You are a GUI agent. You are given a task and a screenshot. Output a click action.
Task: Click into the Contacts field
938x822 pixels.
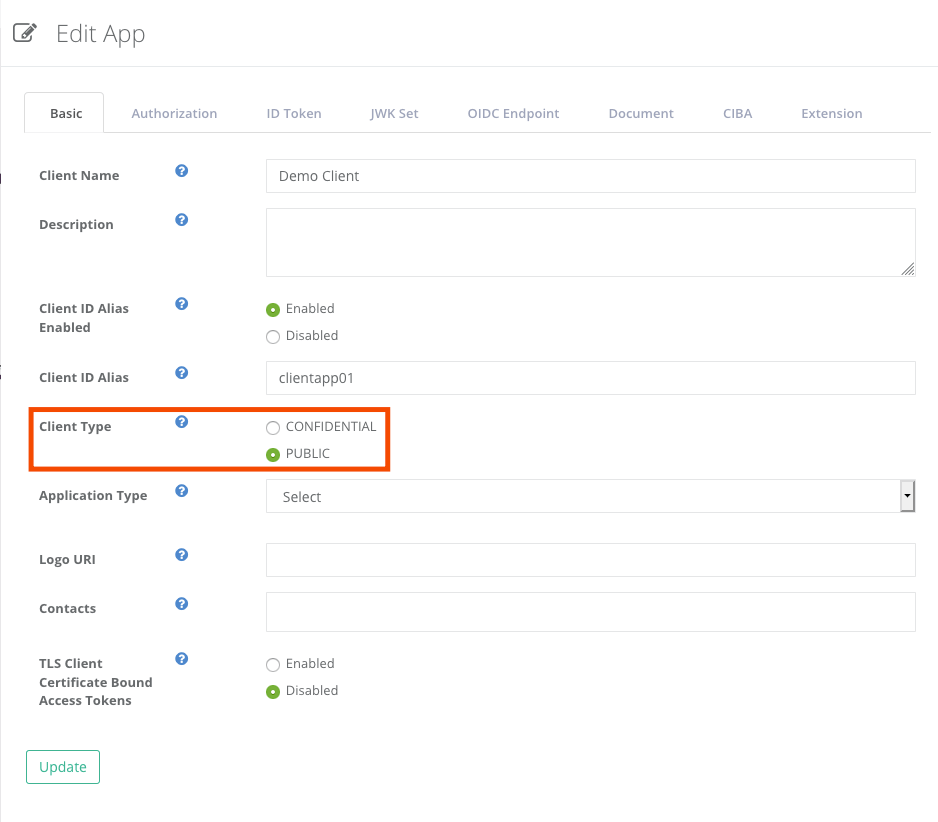pos(590,612)
